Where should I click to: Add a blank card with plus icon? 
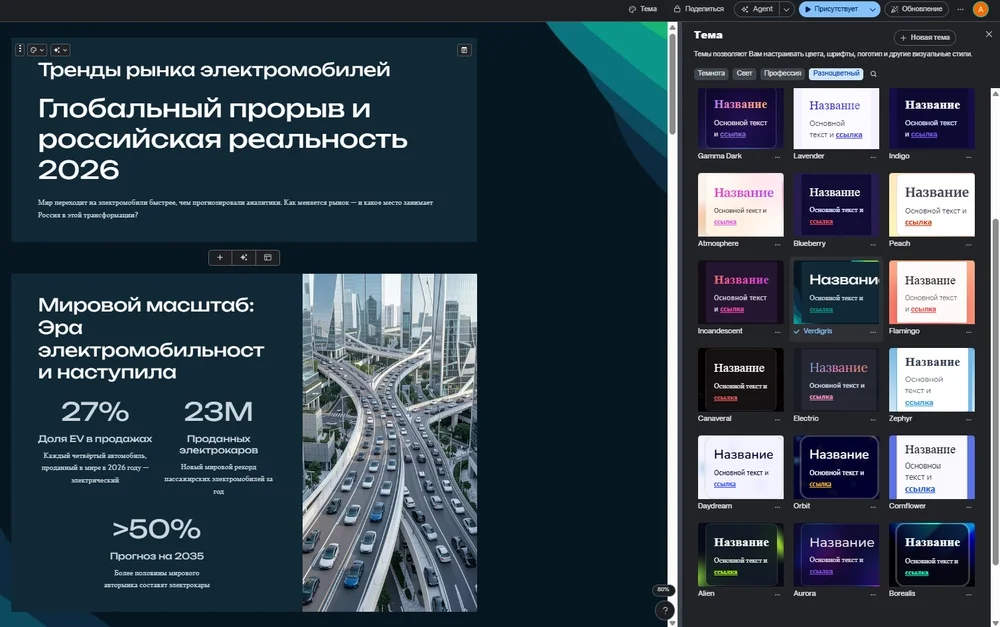pyautogui.click(x=220, y=258)
